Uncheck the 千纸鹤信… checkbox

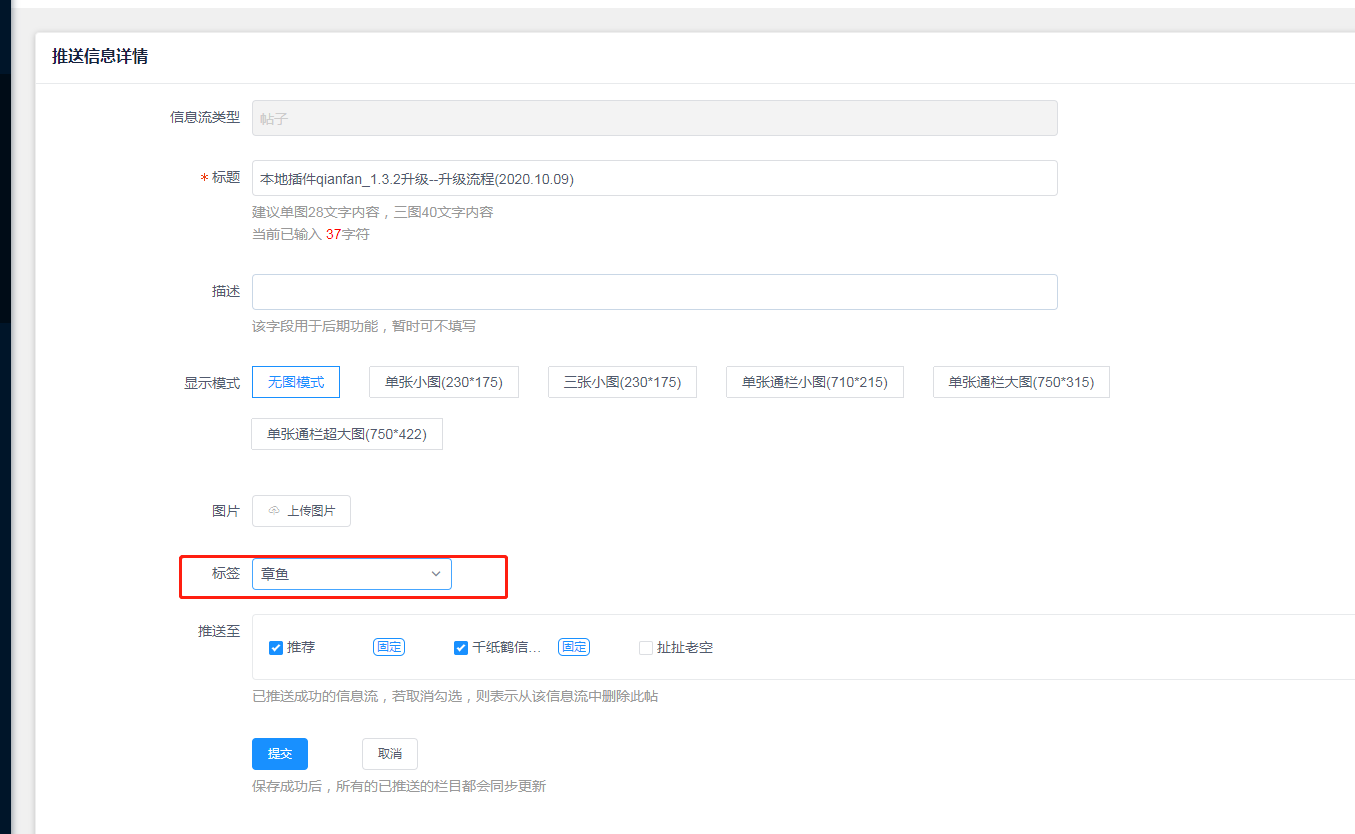(x=461, y=648)
